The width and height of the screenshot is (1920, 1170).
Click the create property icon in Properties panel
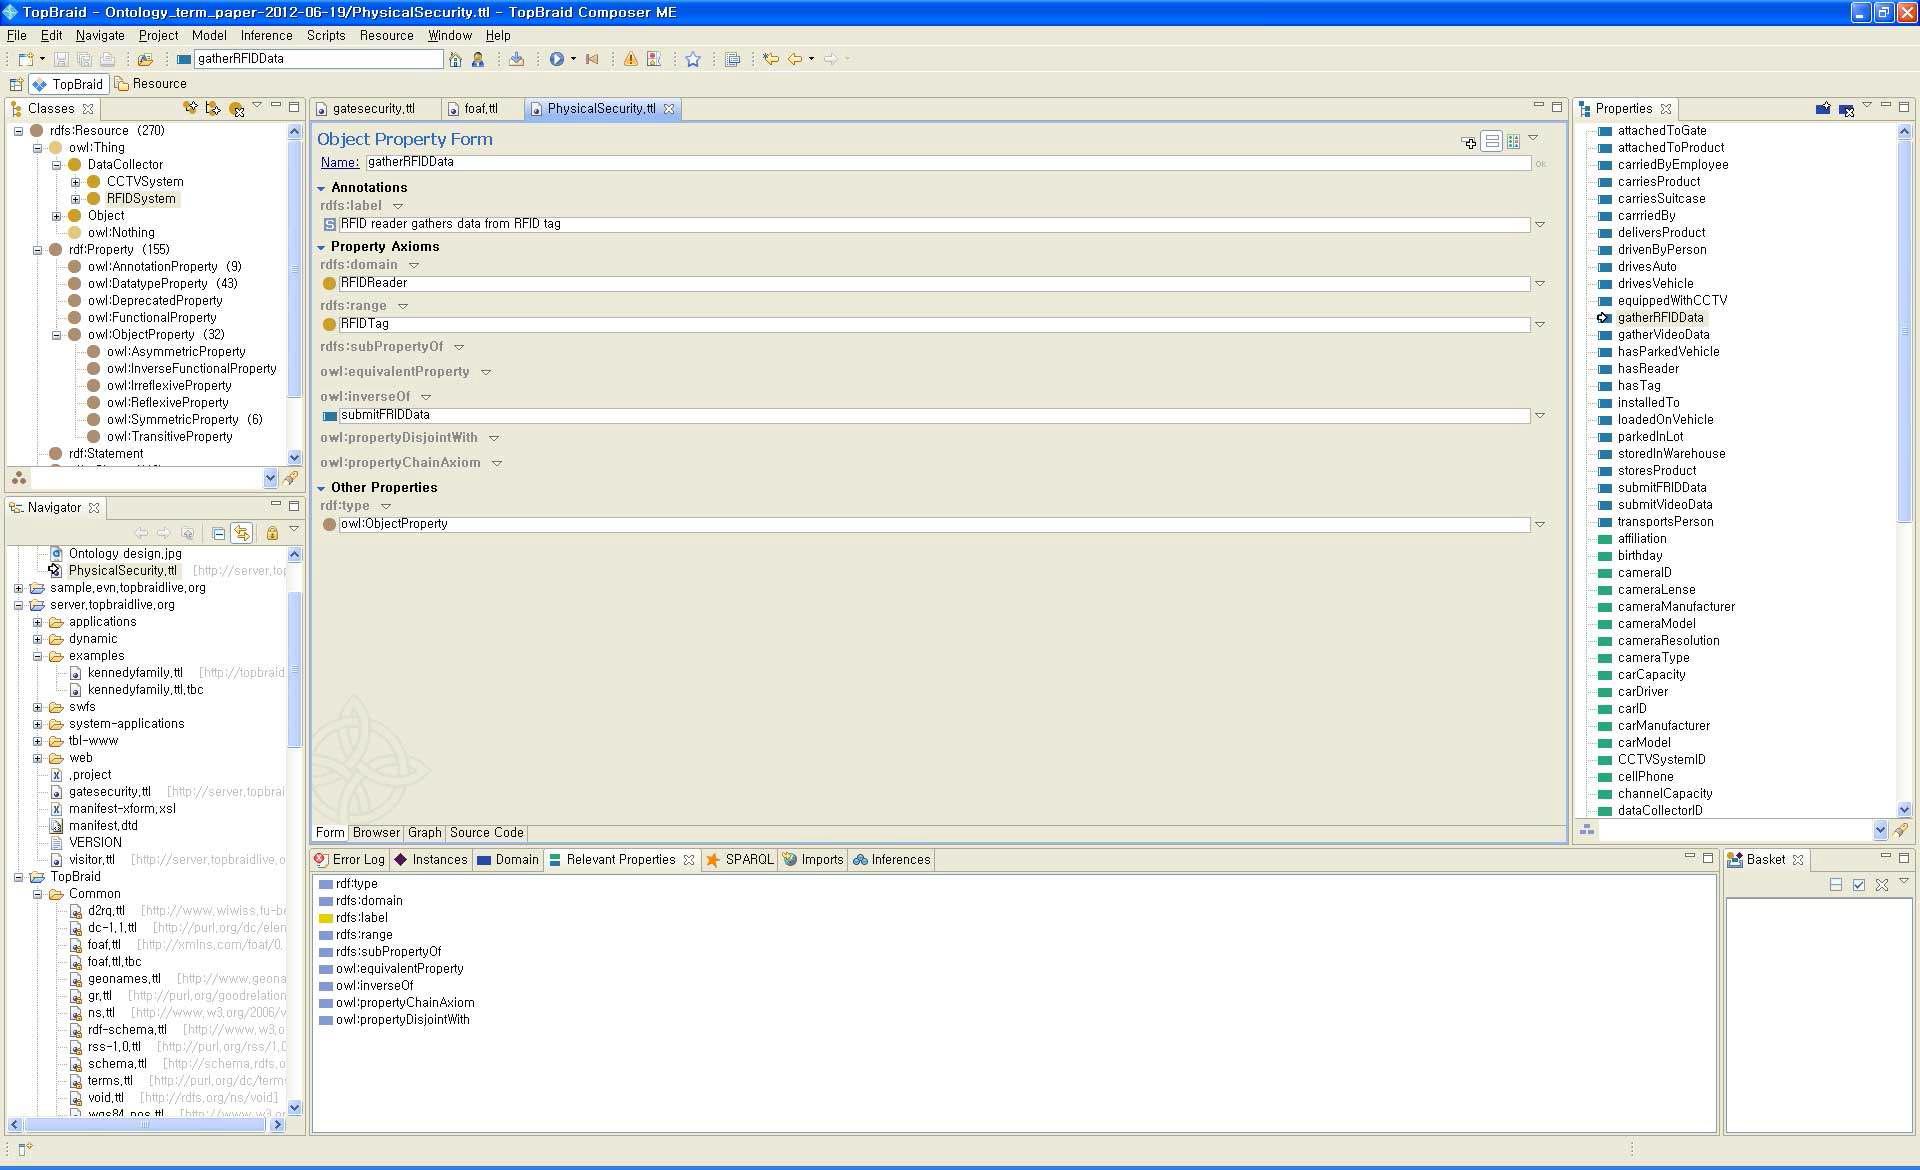[1823, 108]
